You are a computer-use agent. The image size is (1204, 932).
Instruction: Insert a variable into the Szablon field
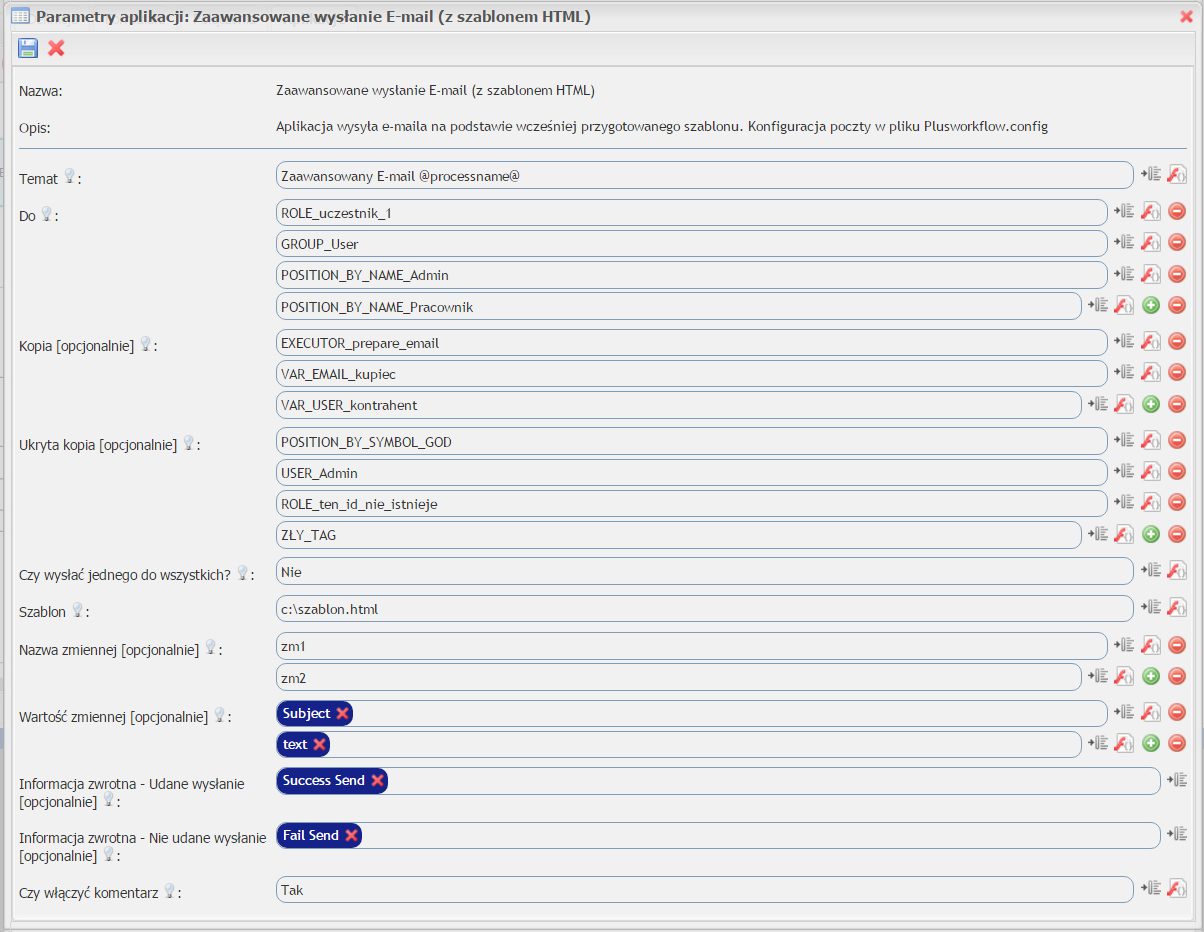click(1151, 607)
